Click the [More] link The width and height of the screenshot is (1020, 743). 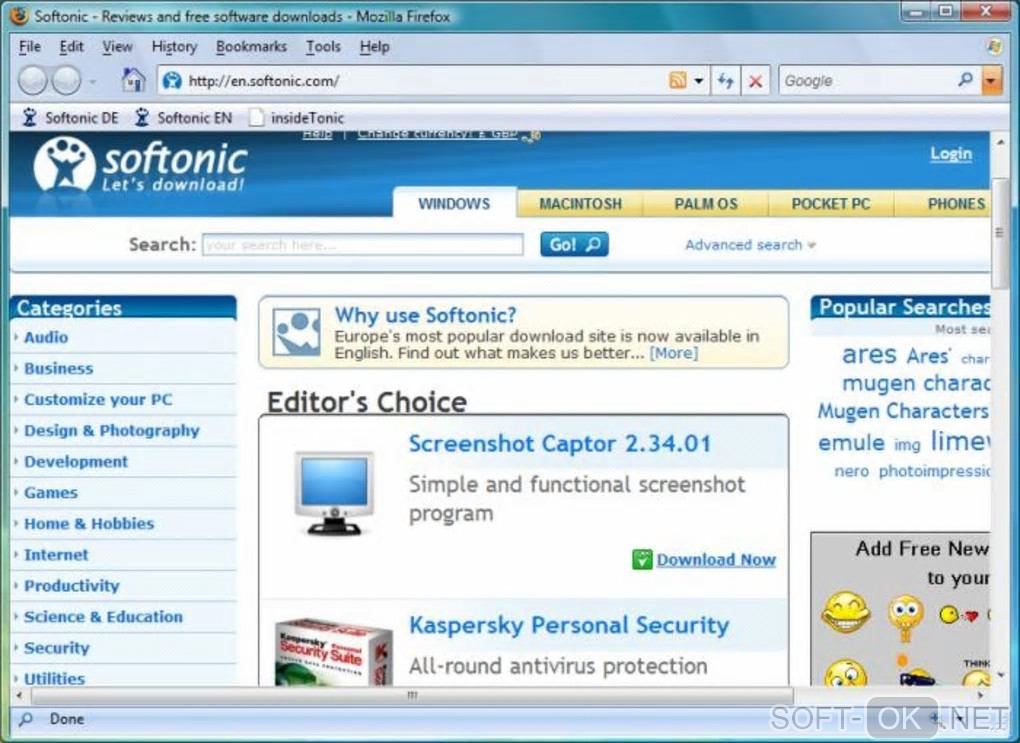673,353
